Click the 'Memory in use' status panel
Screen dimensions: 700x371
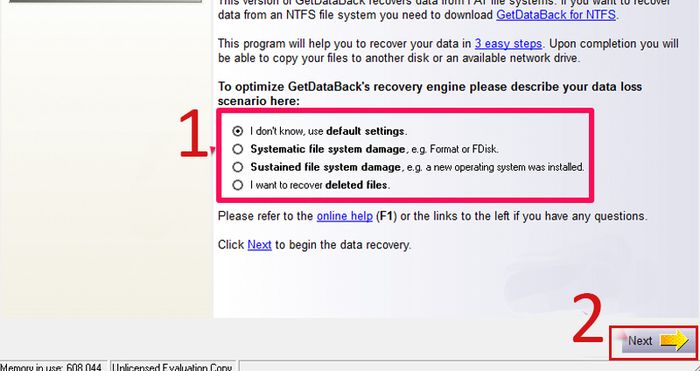coord(53,366)
